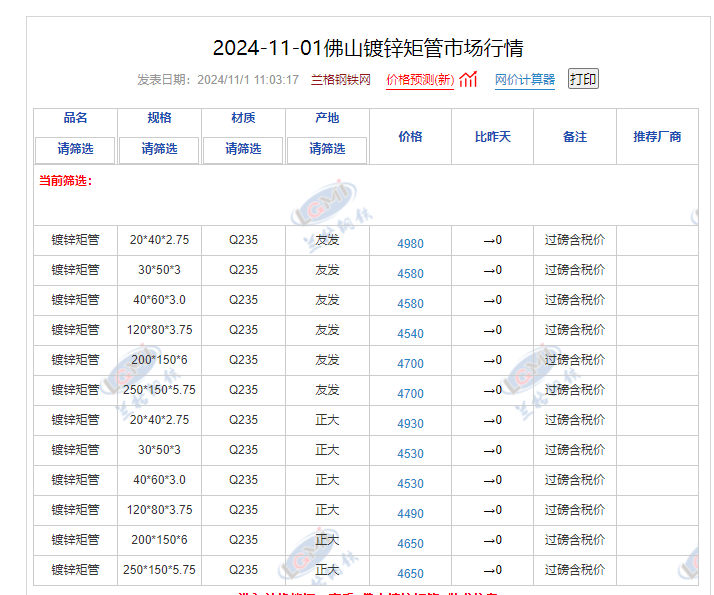Click the red price forecast chart icon

[468, 79]
